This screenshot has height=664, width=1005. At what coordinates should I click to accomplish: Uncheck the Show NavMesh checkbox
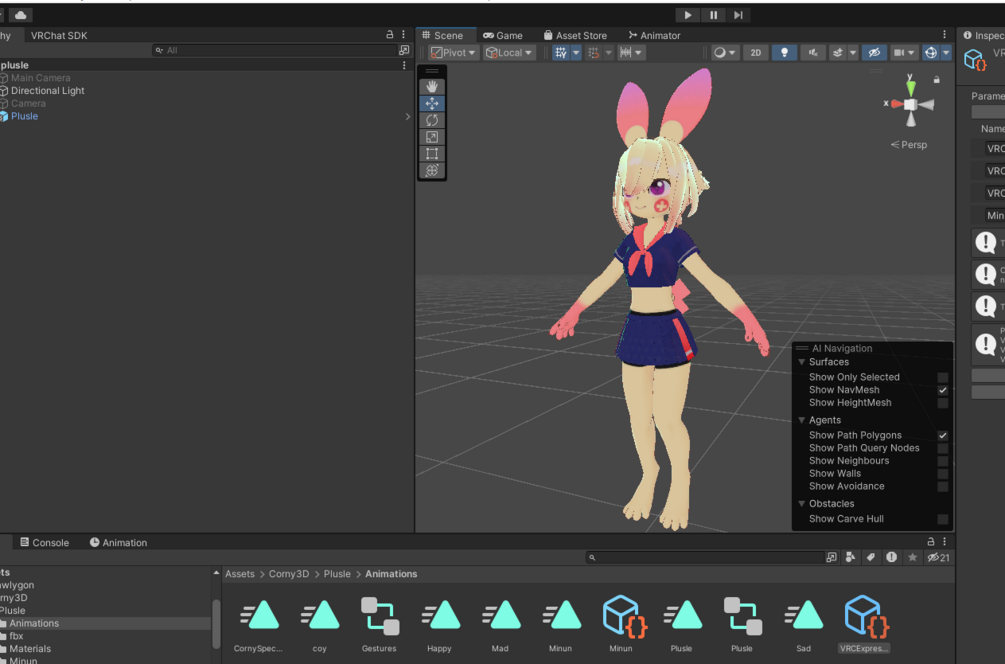tap(942, 390)
